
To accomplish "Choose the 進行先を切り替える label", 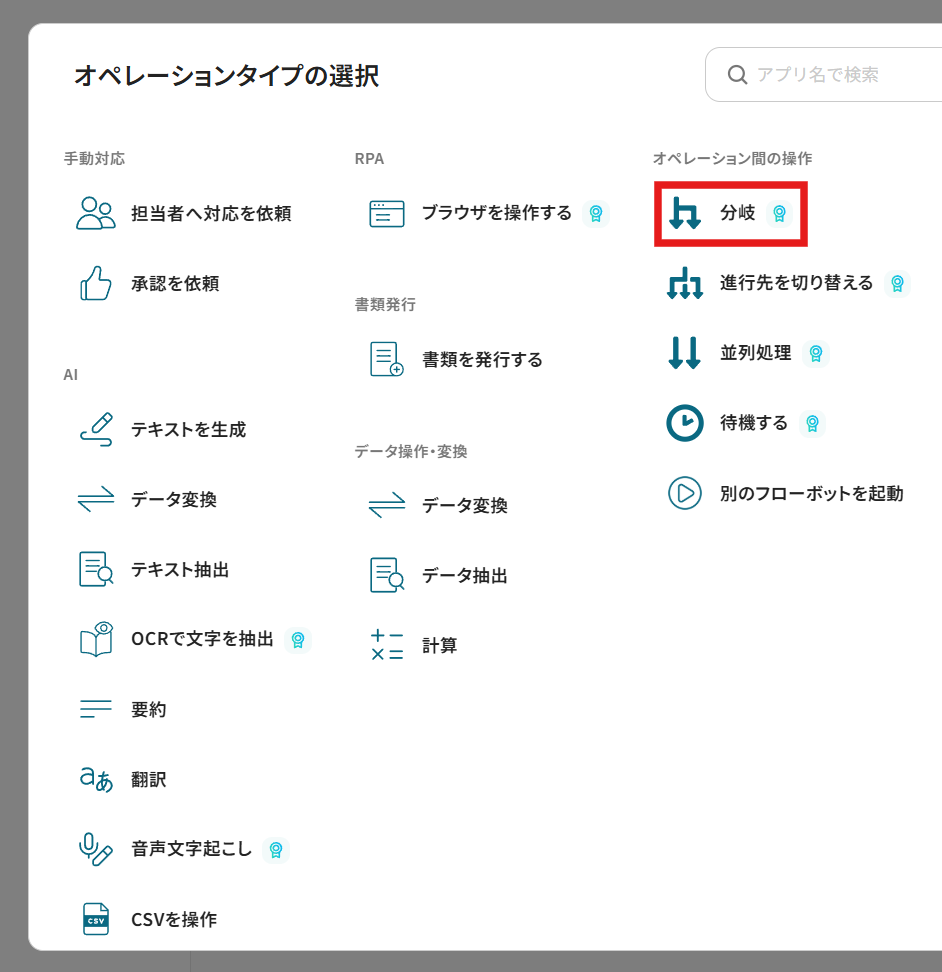I will [796, 283].
